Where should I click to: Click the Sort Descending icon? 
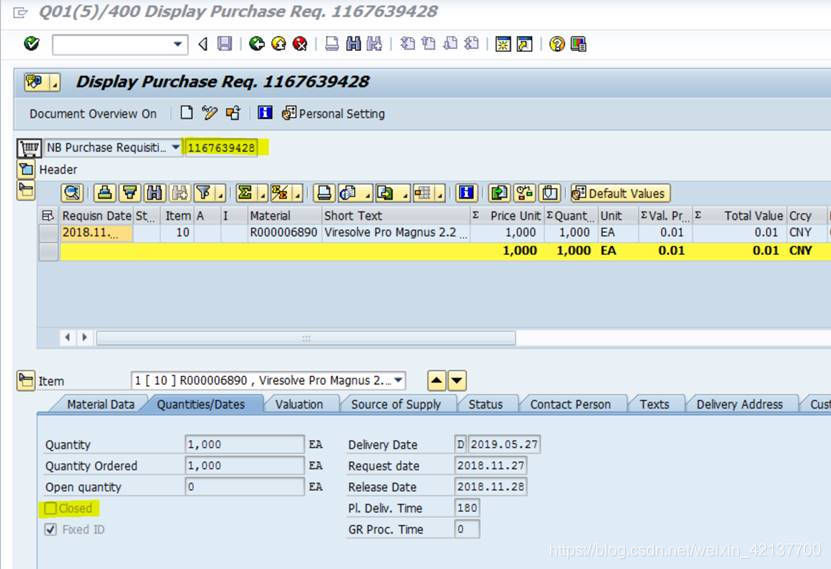[x=130, y=193]
